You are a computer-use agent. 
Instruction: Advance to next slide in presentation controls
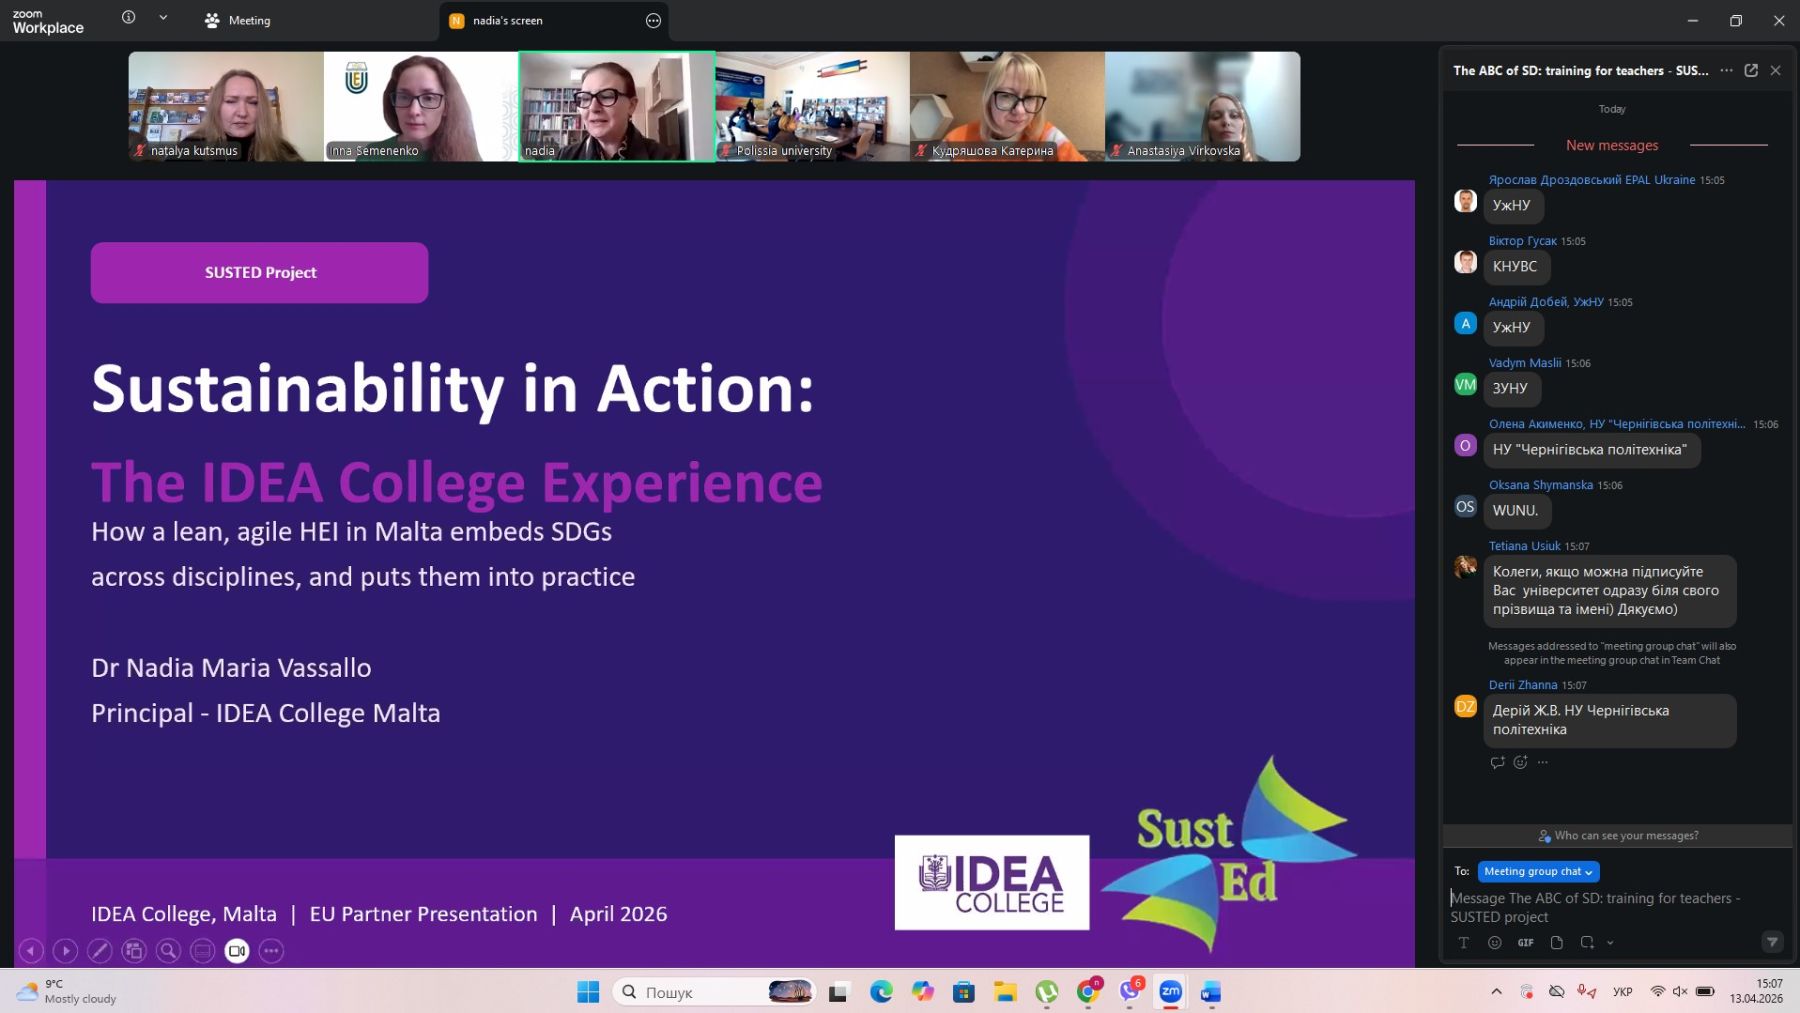click(66, 951)
